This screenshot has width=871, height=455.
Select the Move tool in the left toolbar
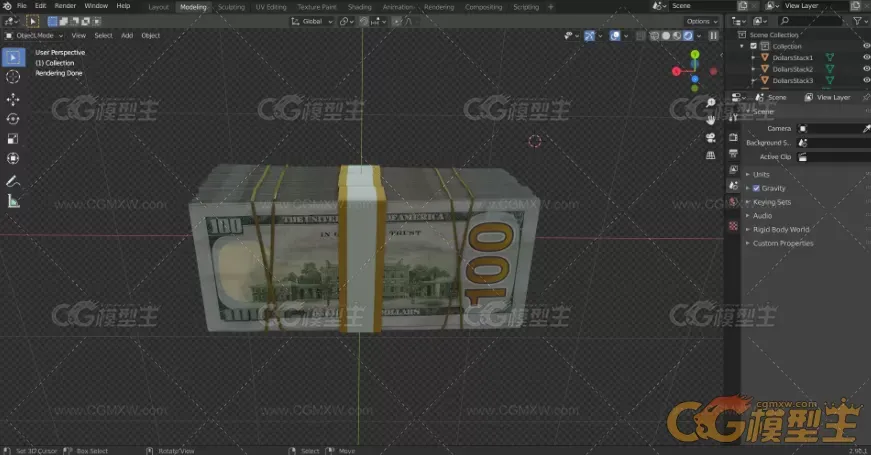click(x=13, y=99)
